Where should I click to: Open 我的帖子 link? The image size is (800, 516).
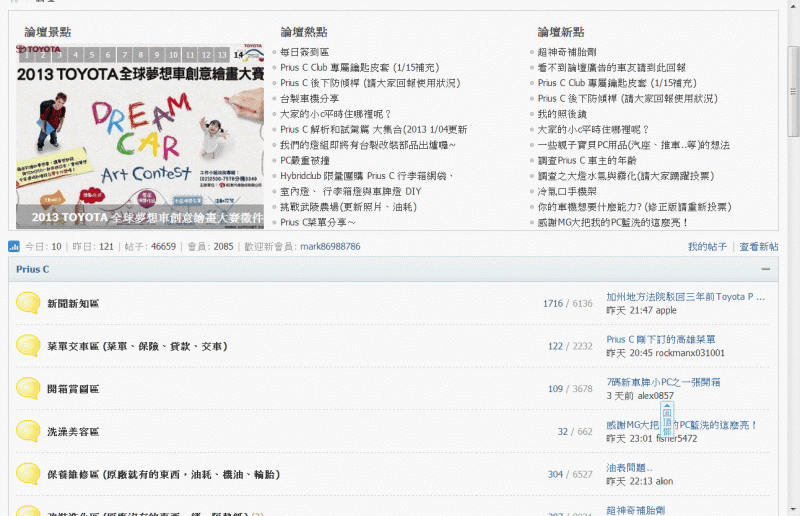pyautogui.click(x=707, y=247)
